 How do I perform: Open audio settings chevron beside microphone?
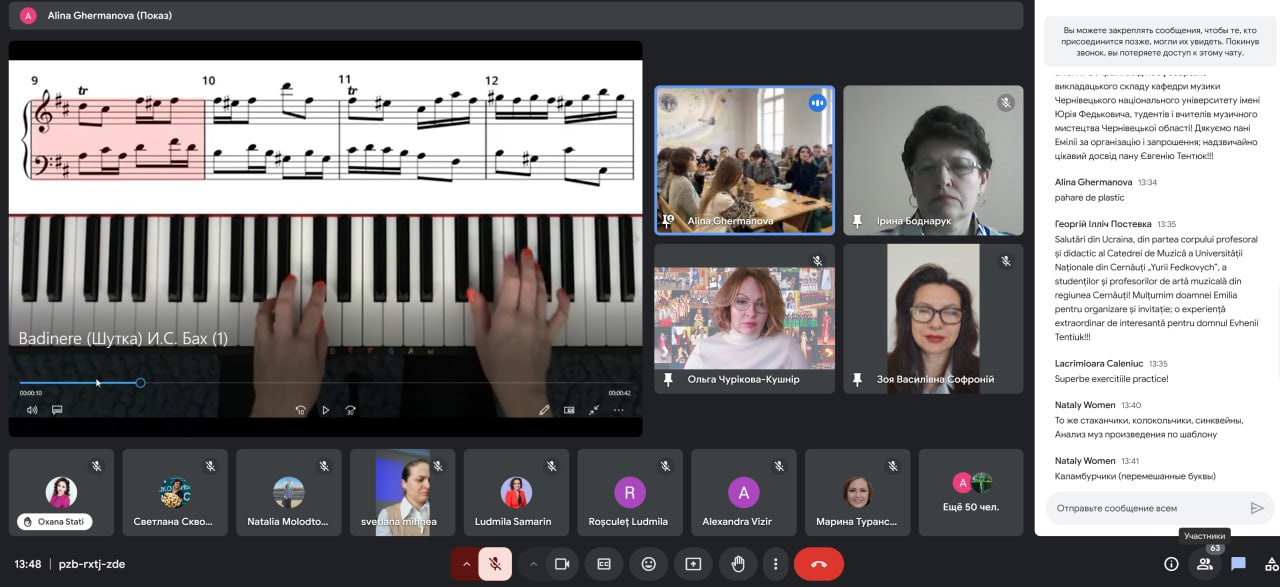[x=466, y=564]
